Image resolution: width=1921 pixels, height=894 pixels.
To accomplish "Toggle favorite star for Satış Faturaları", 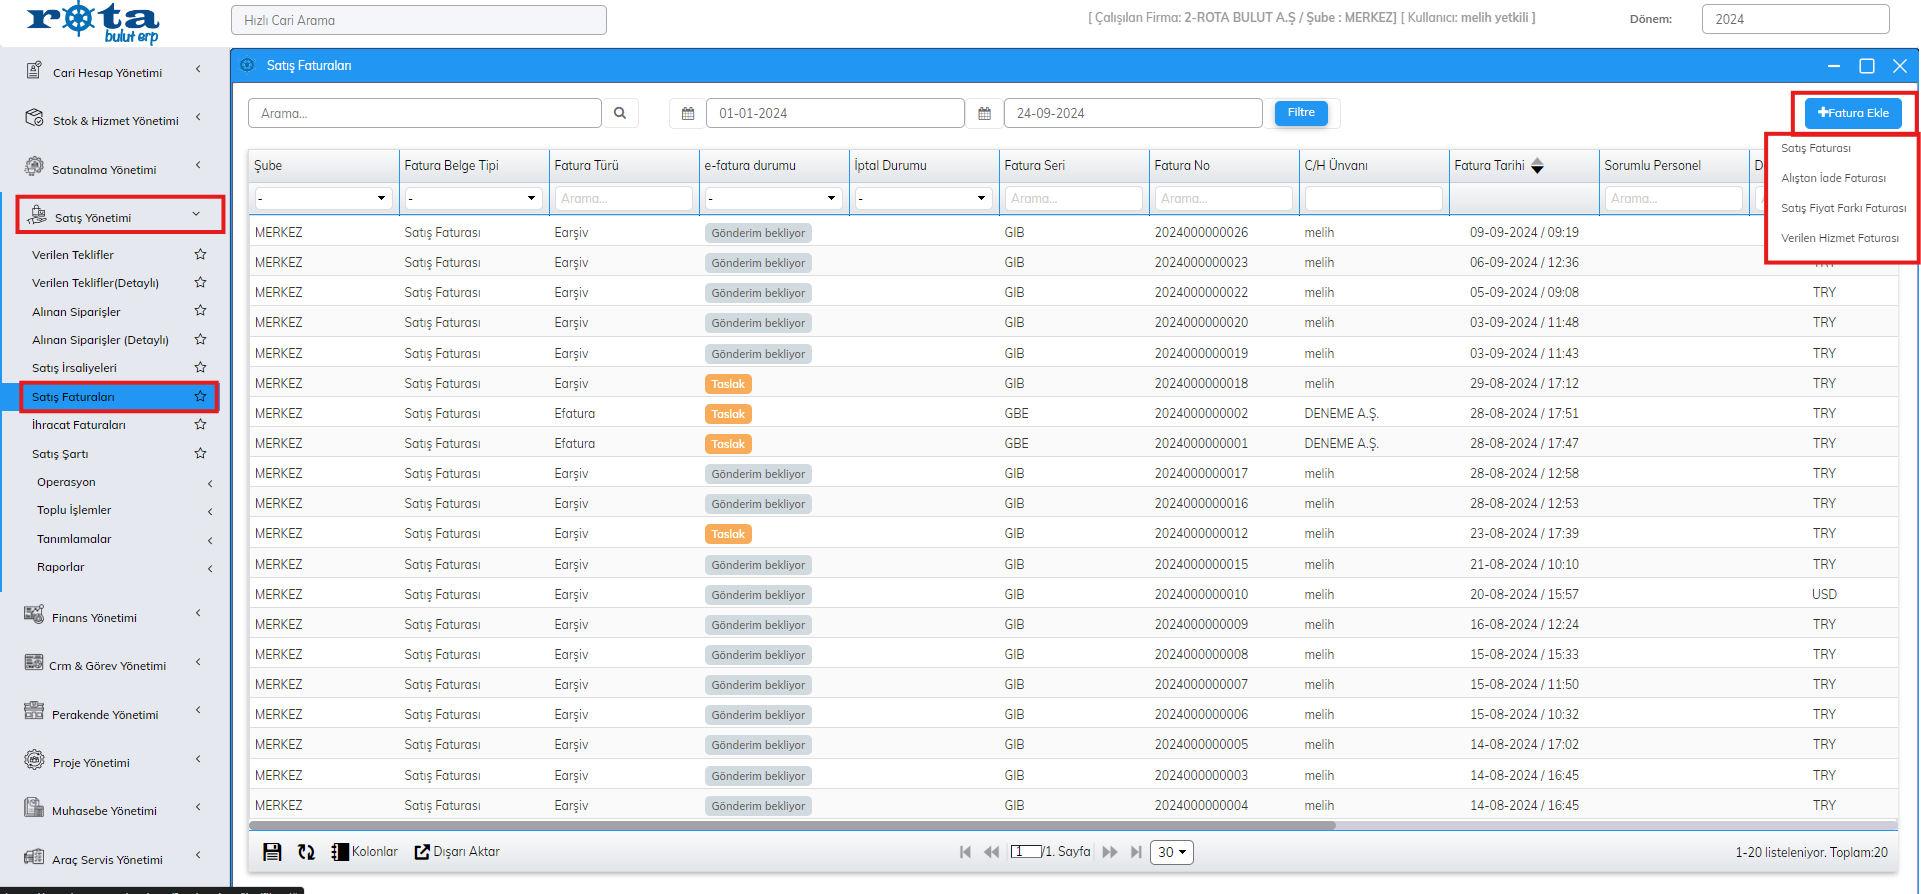I will point(200,397).
